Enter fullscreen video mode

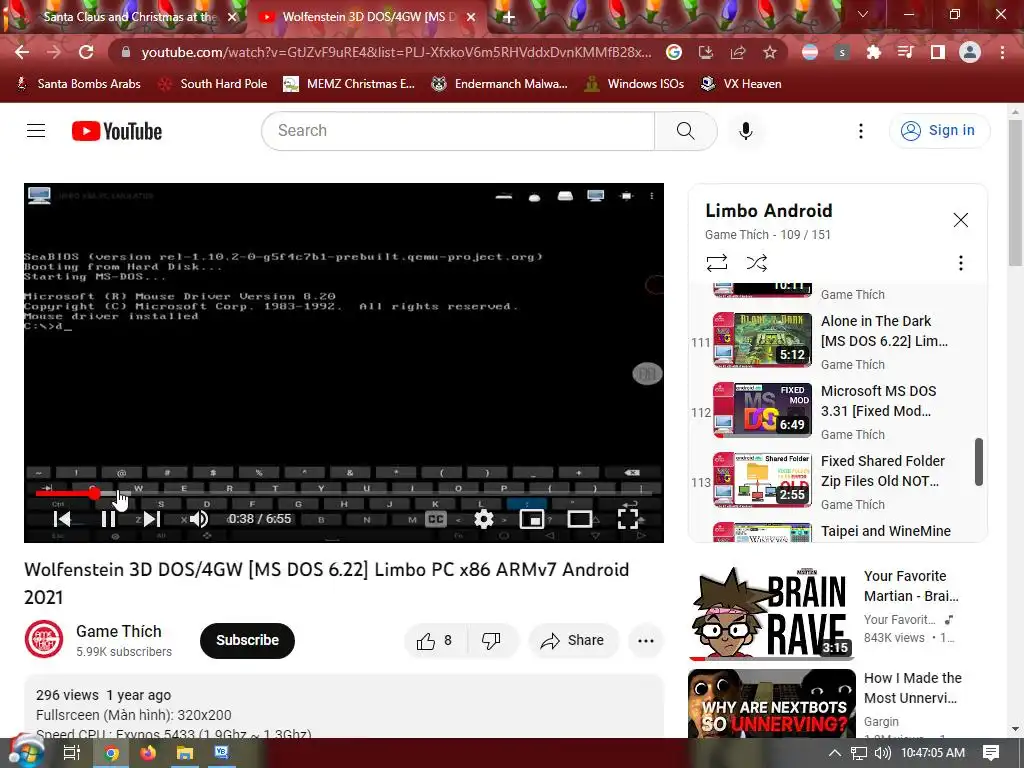pos(628,519)
